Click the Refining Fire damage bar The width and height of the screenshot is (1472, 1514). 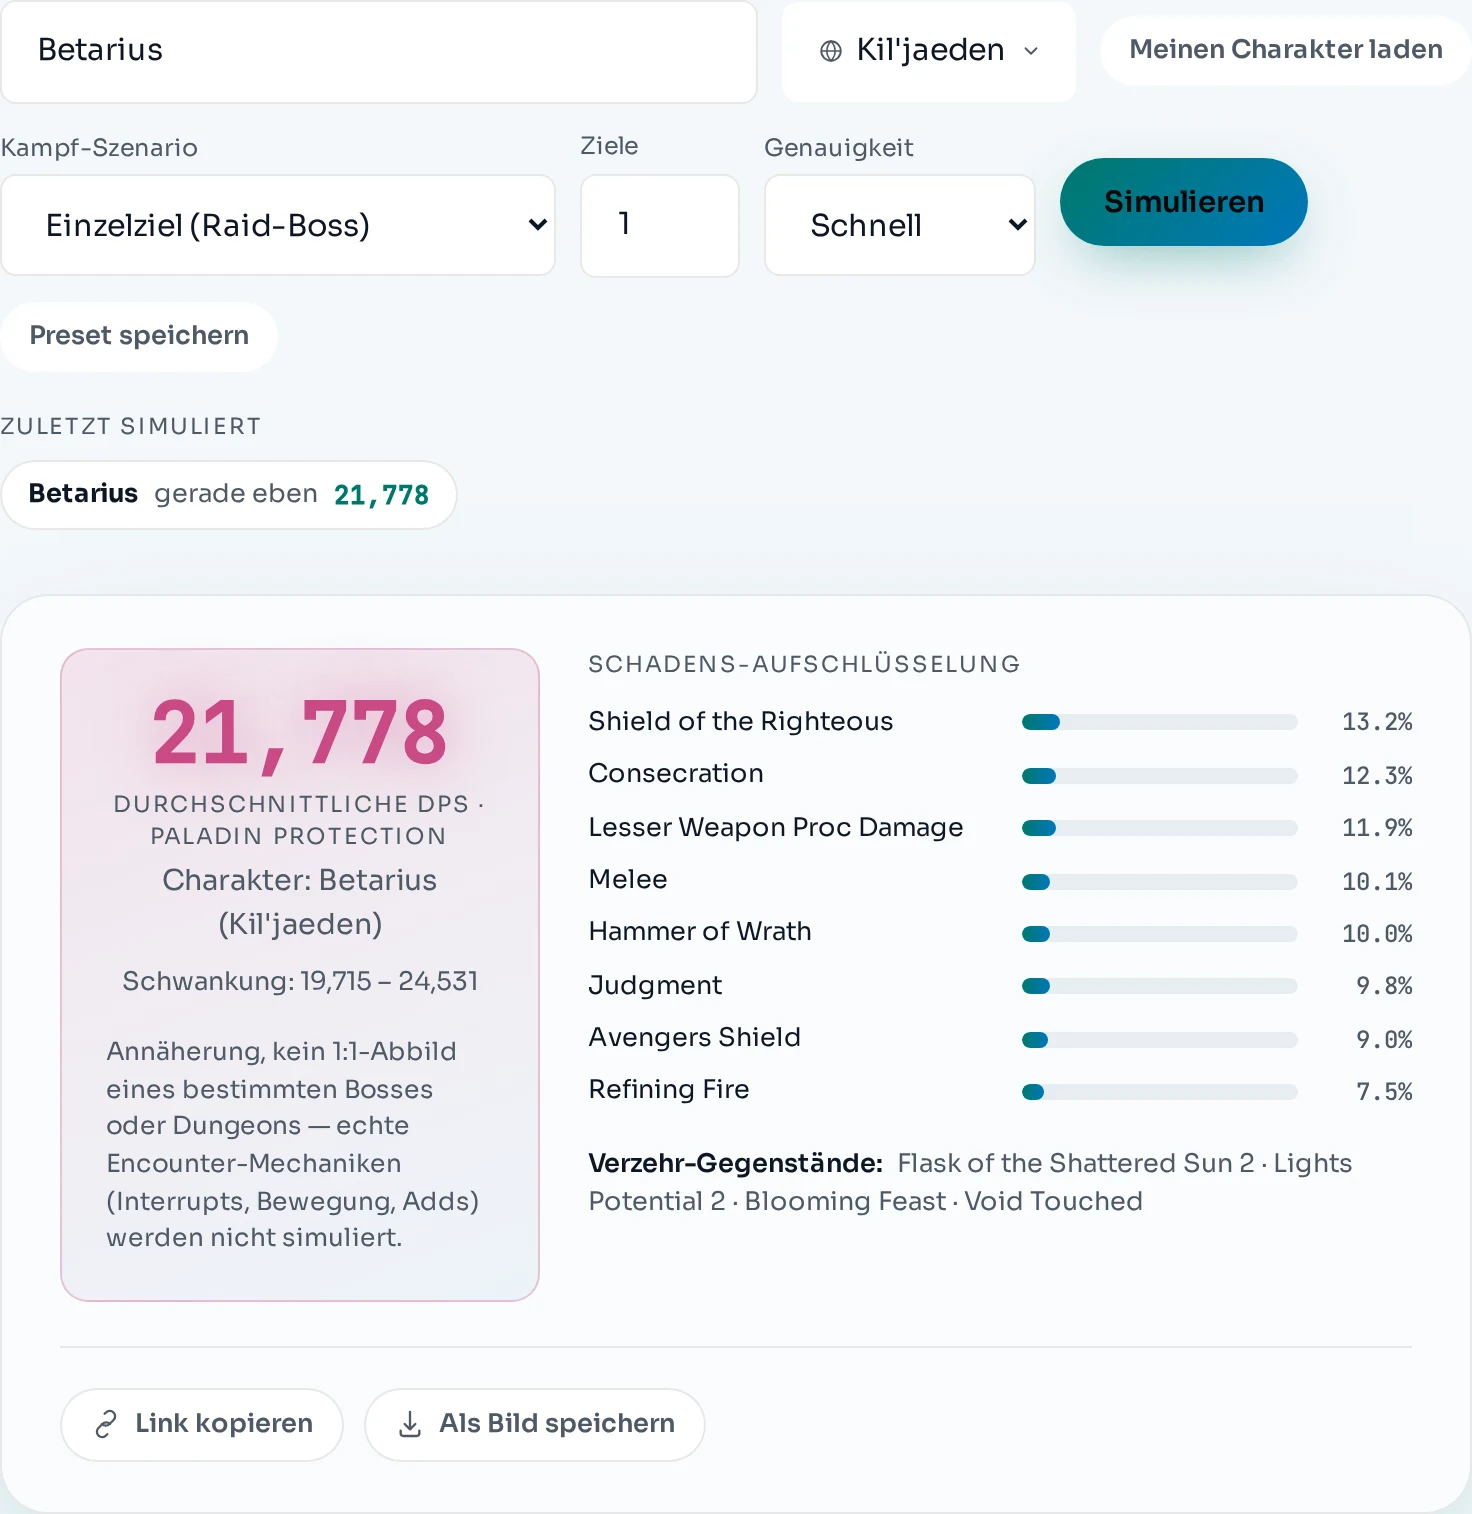pyautogui.click(x=1159, y=1092)
